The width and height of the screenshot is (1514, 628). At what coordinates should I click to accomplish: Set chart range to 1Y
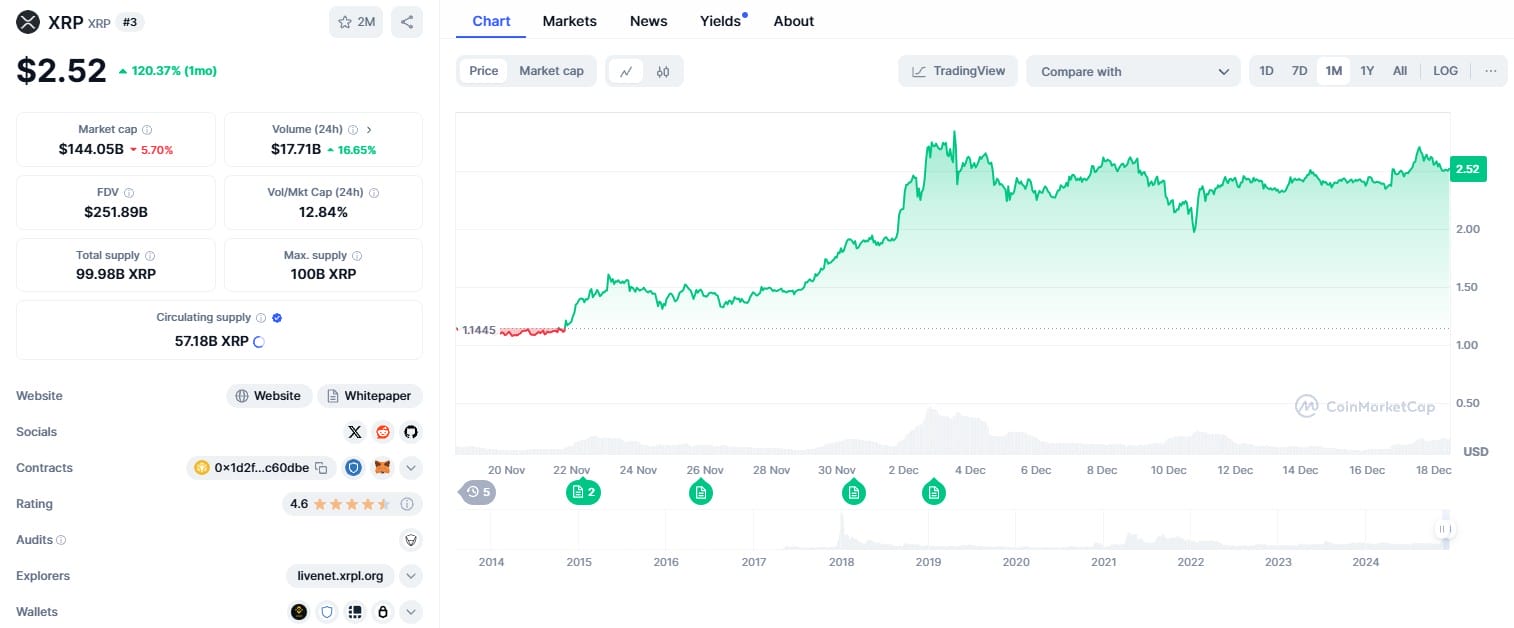1367,71
